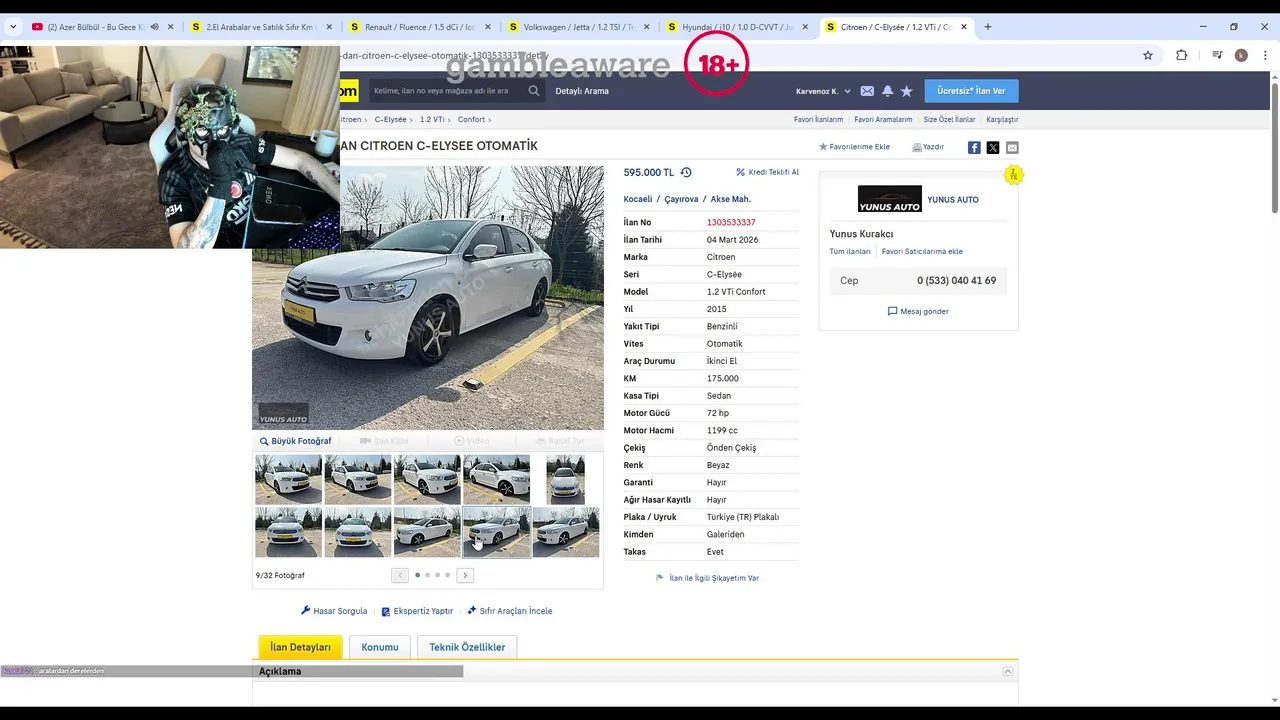Click the Yunus Auto store logo
1280x720 pixels.
pyautogui.click(x=890, y=199)
